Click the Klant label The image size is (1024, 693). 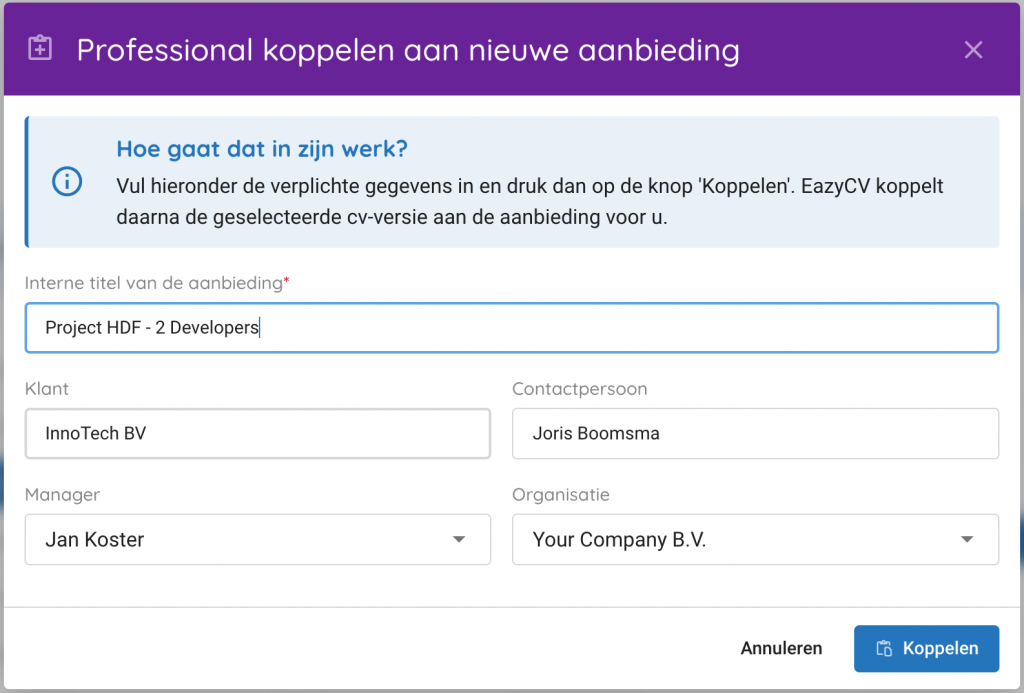47,389
